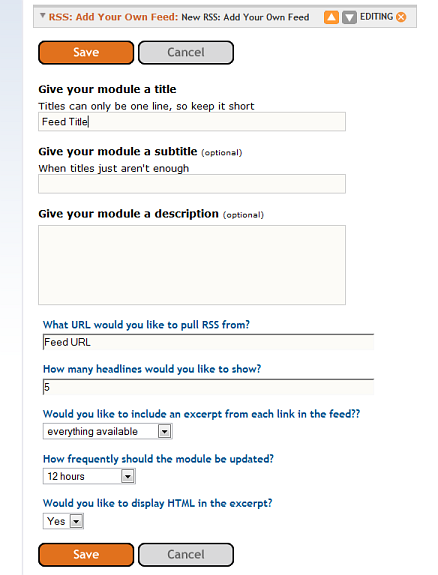Click the orange move-up arrow icon
The width and height of the screenshot is (438, 575).
(x=331, y=17)
